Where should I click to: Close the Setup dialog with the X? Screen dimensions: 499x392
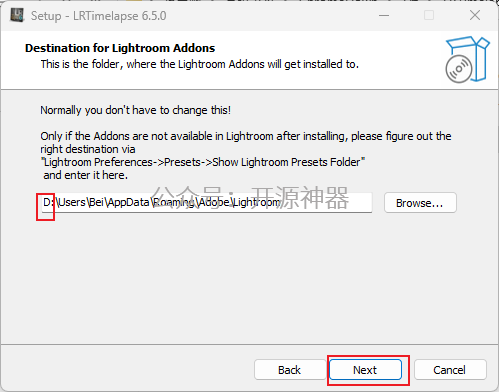[475, 15]
